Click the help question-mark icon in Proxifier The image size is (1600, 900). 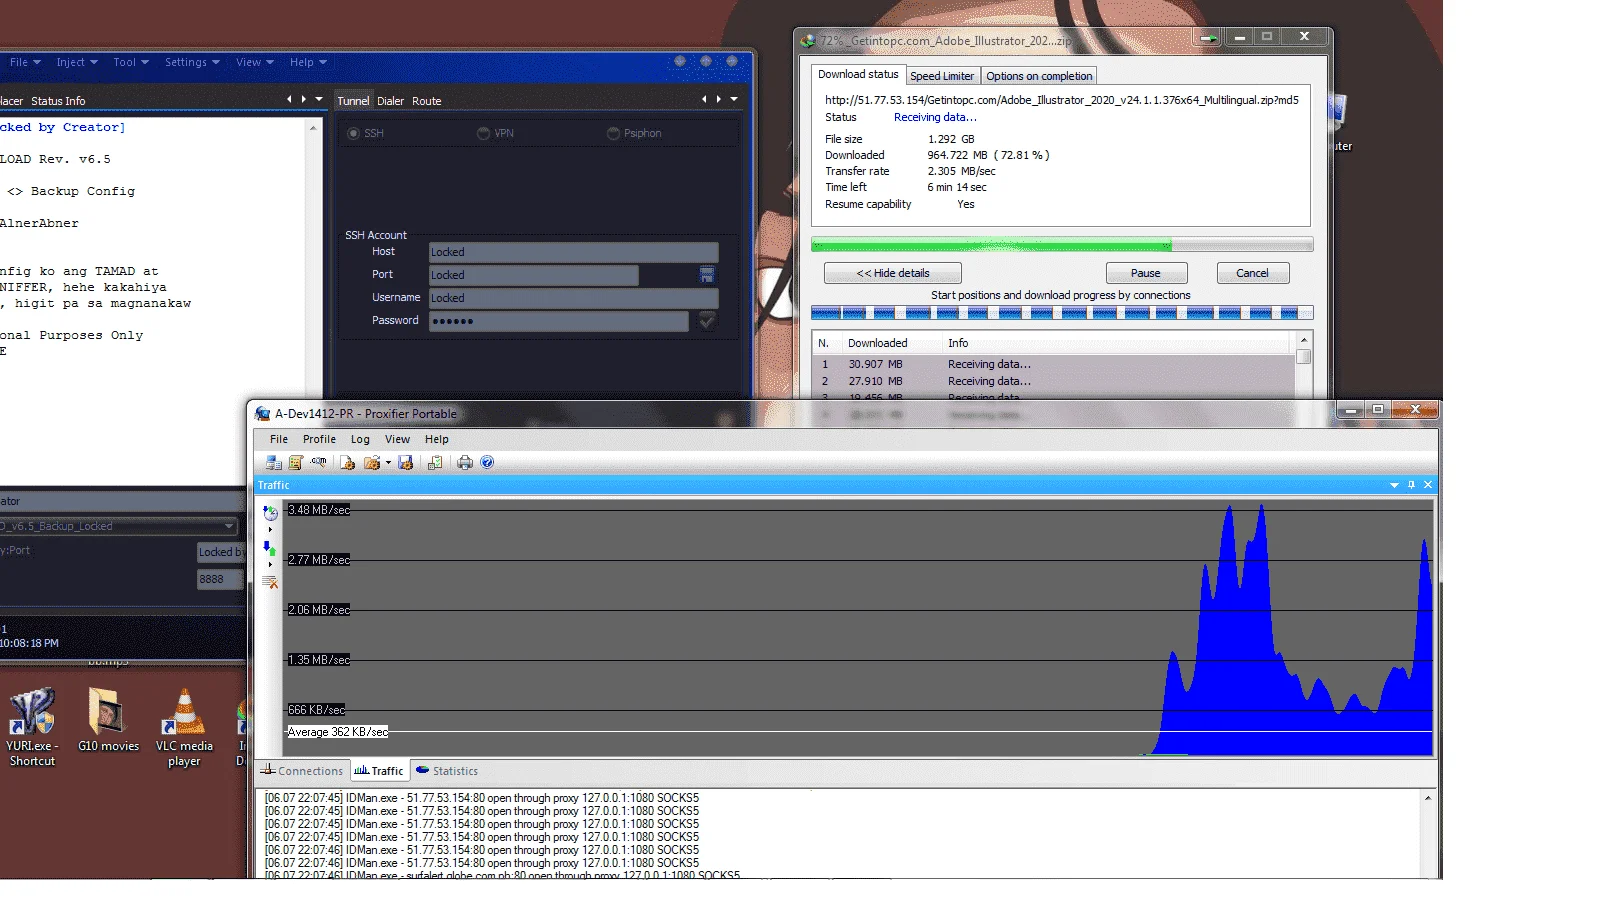tap(487, 463)
